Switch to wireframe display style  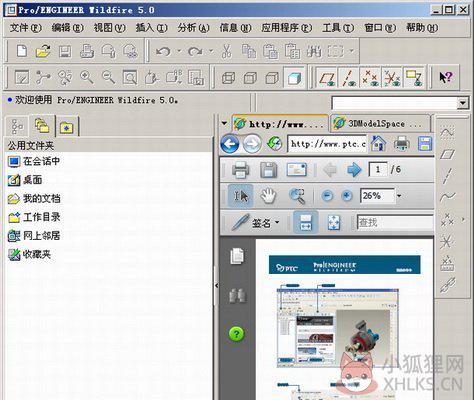[228, 78]
